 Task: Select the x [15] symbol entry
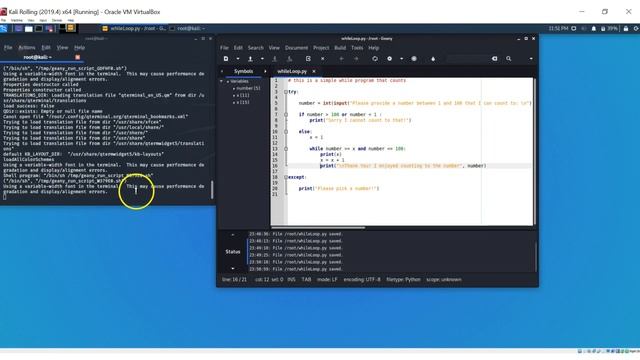coord(243,102)
